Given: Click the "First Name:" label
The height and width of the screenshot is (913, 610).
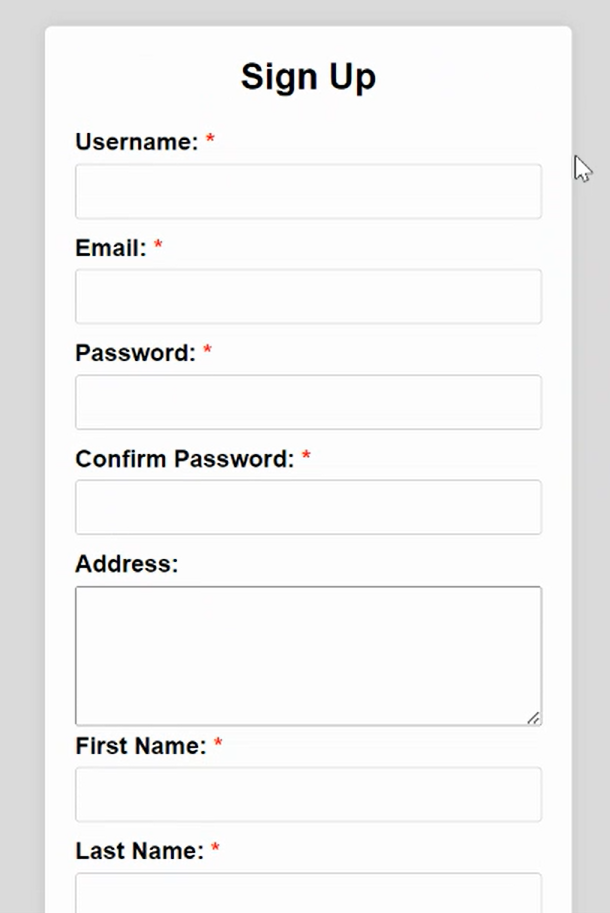Looking at the screenshot, I should pos(141,746).
